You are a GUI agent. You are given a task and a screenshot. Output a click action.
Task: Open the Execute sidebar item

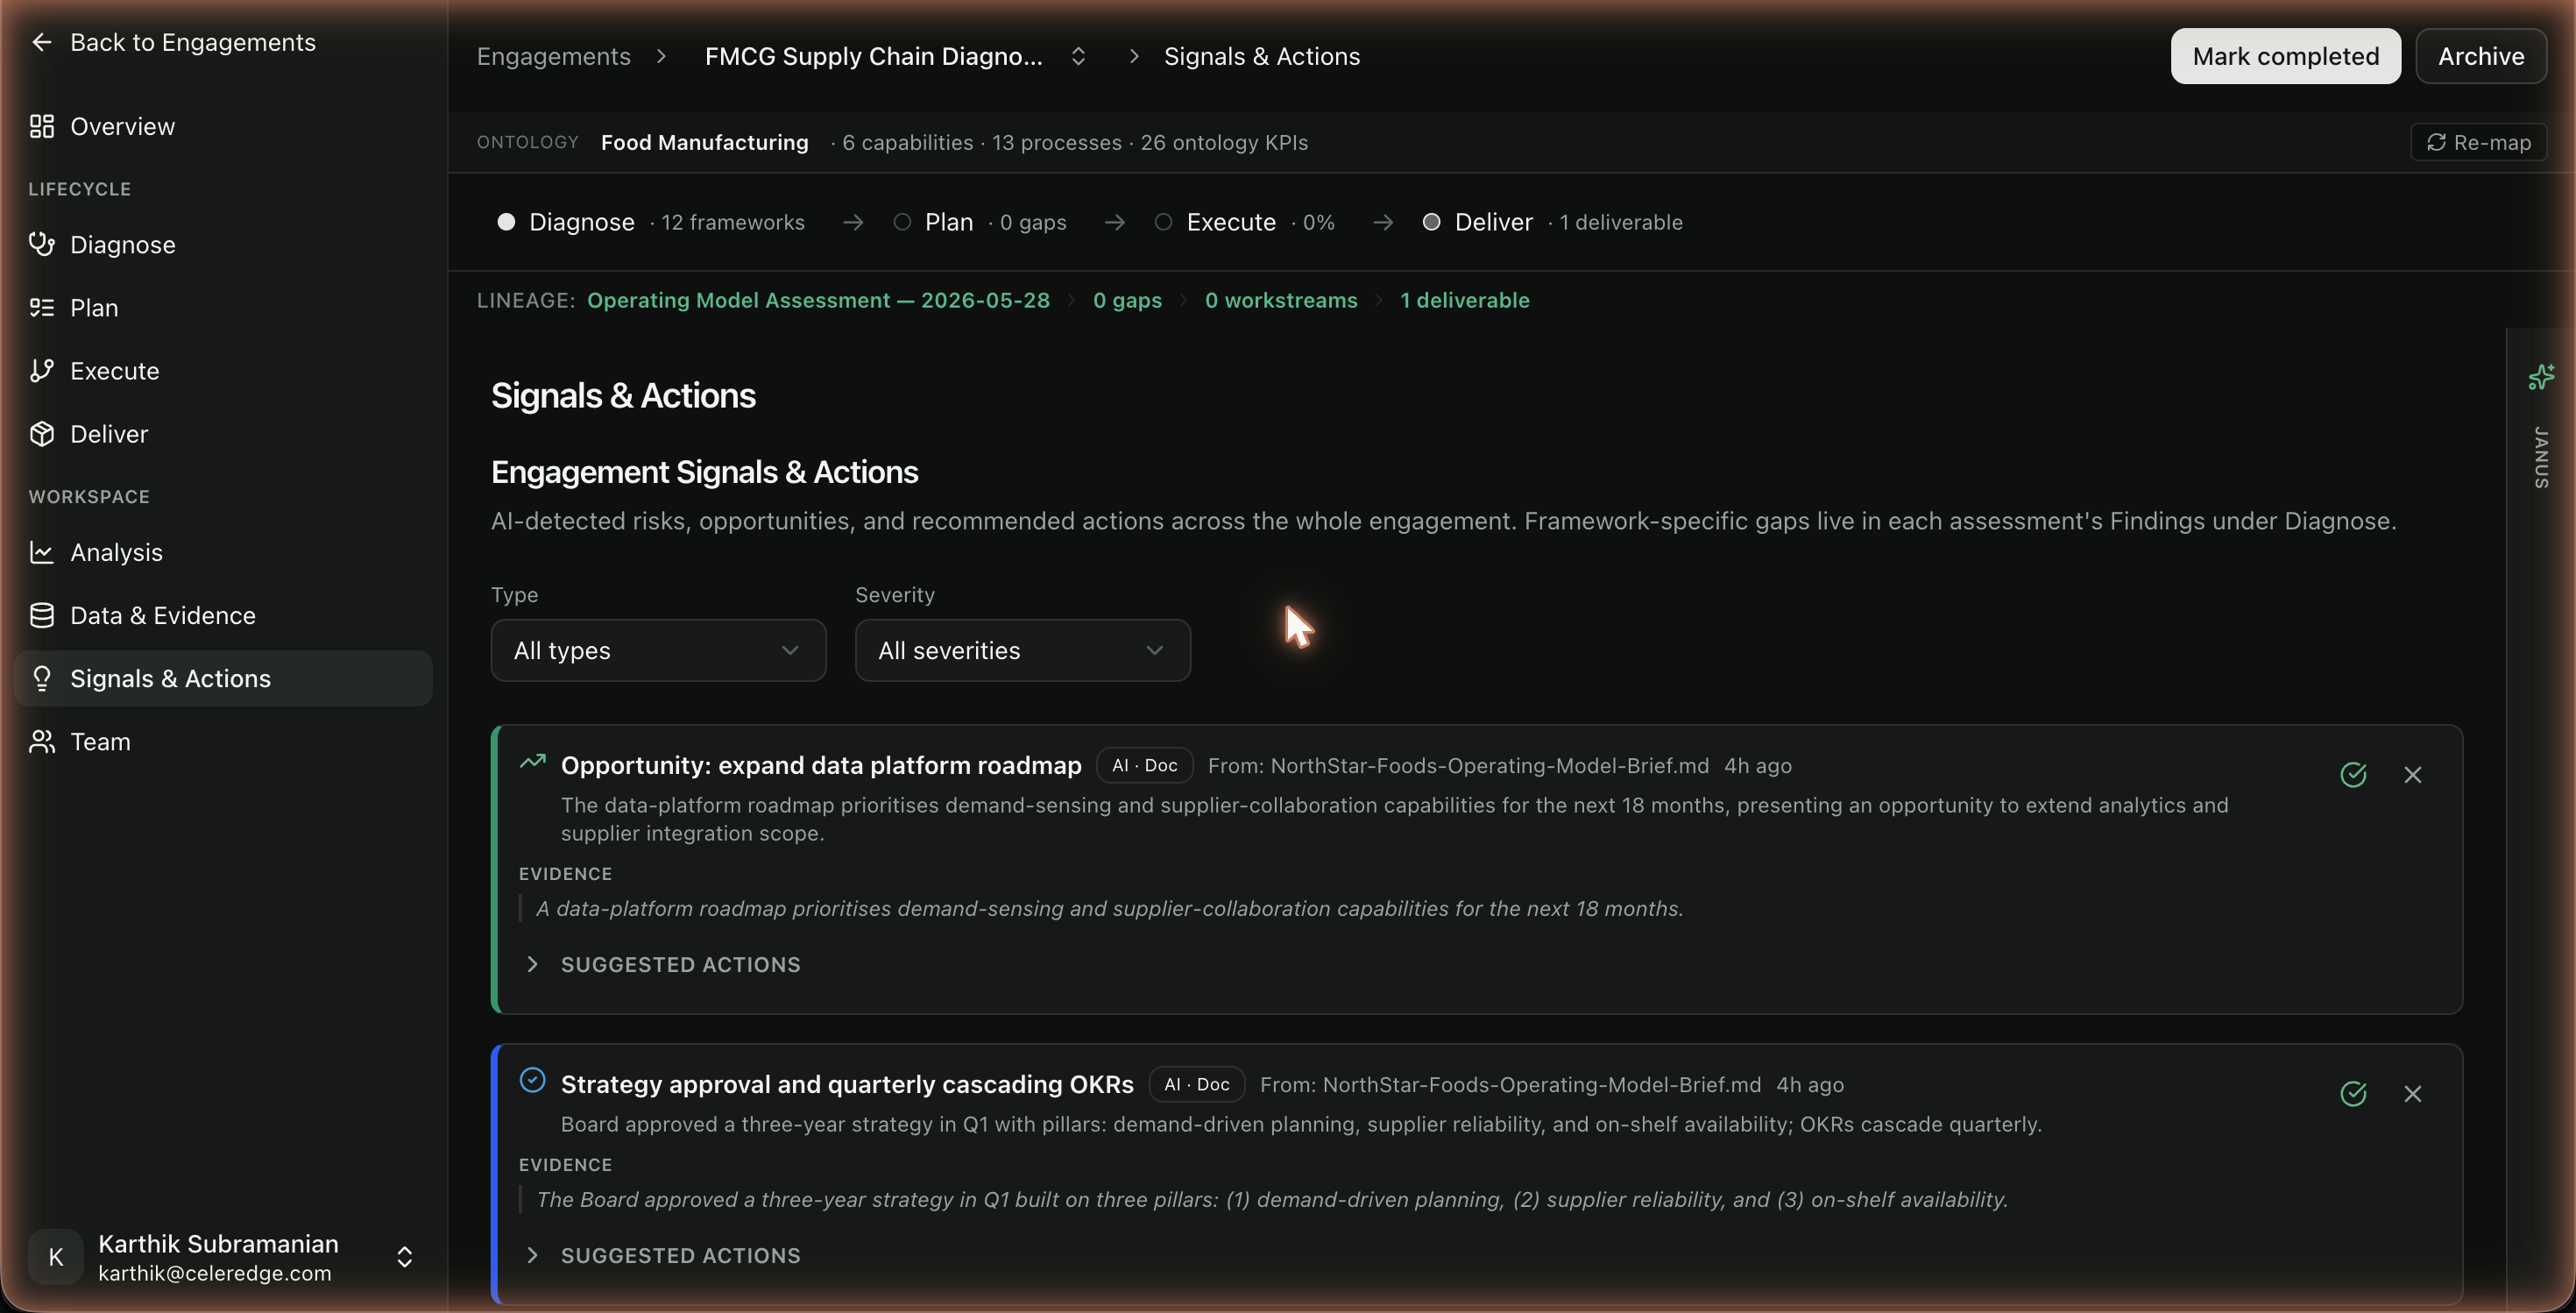pos(223,371)
